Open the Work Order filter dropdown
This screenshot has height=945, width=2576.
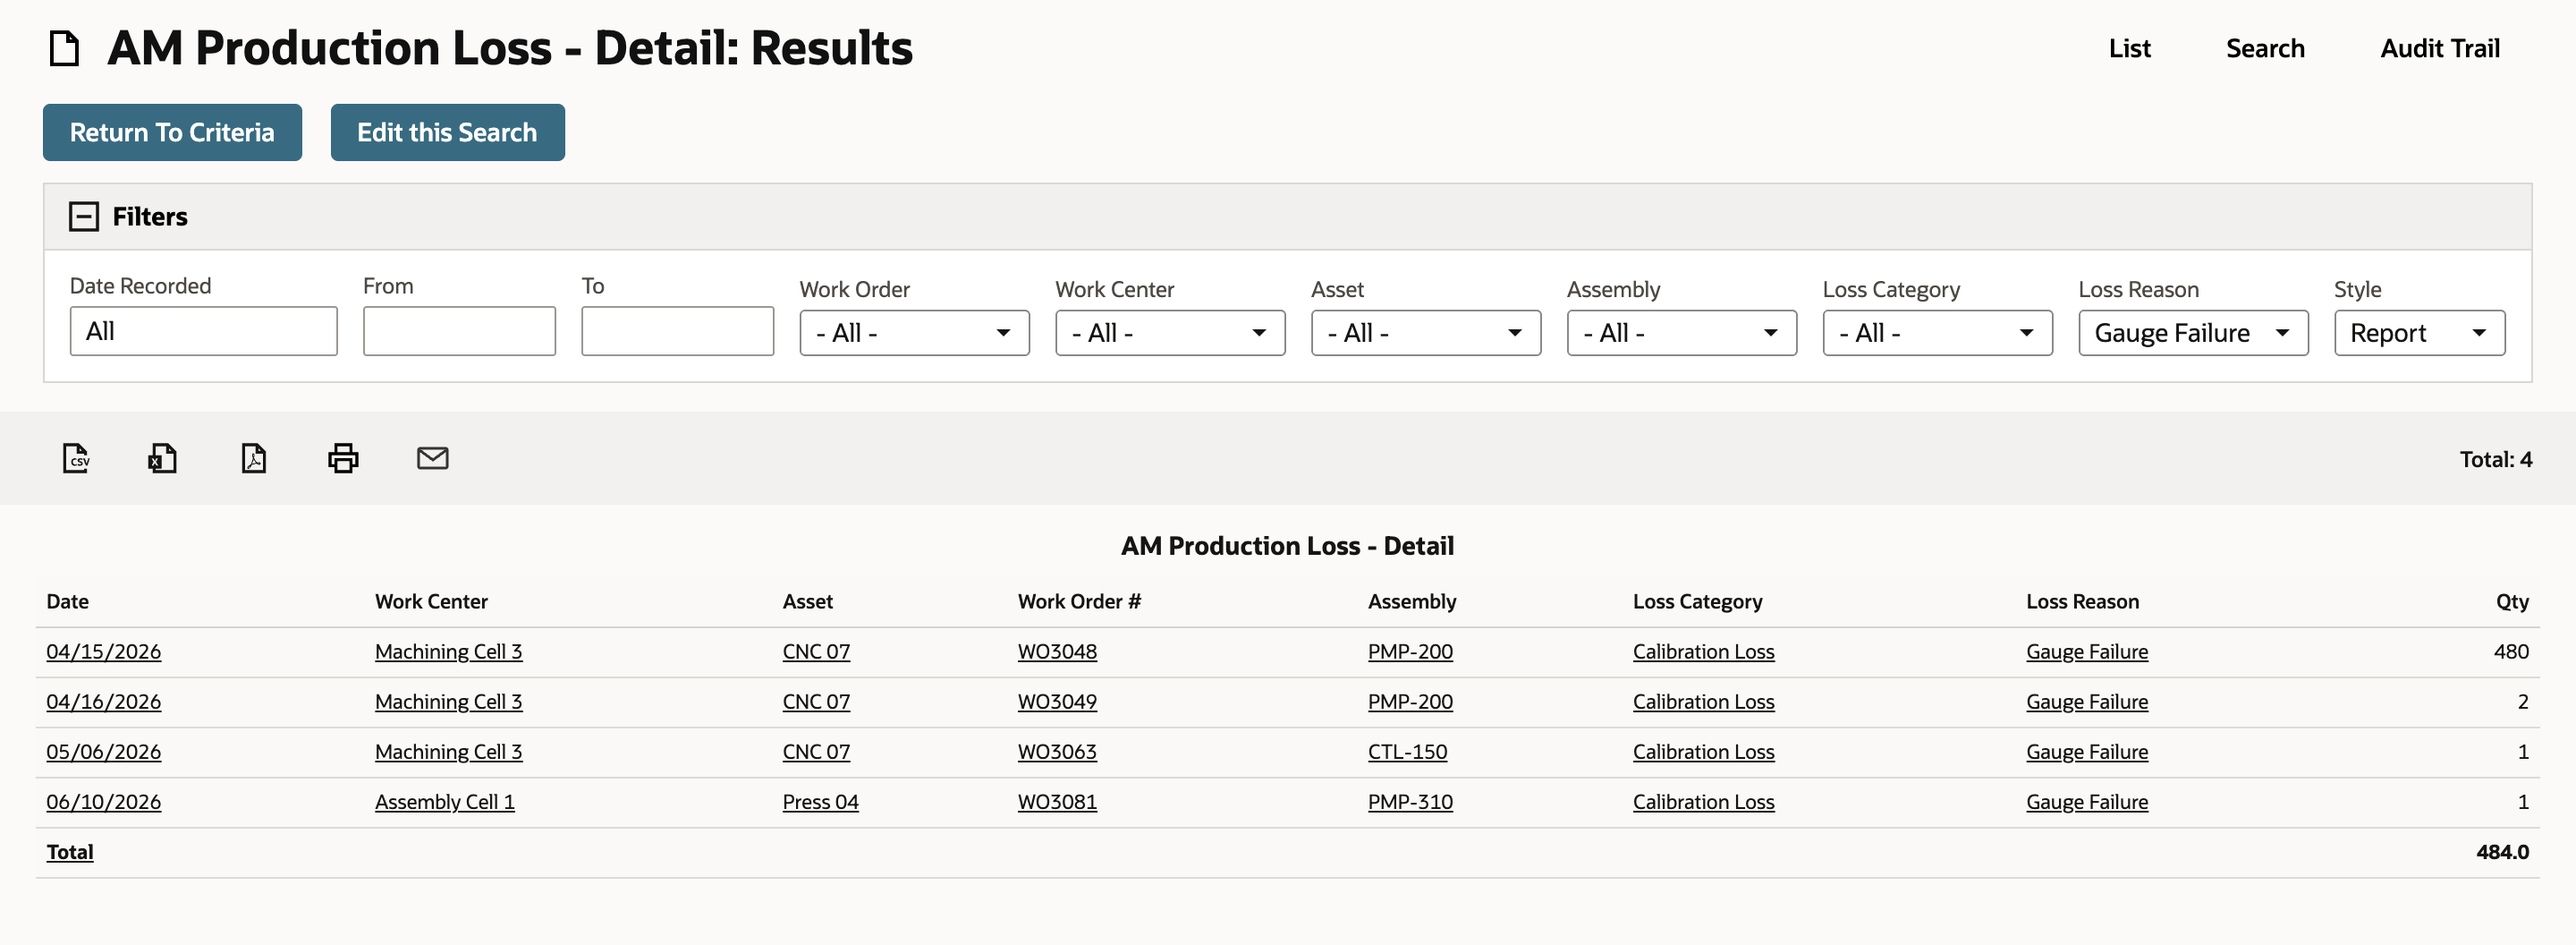914,333
